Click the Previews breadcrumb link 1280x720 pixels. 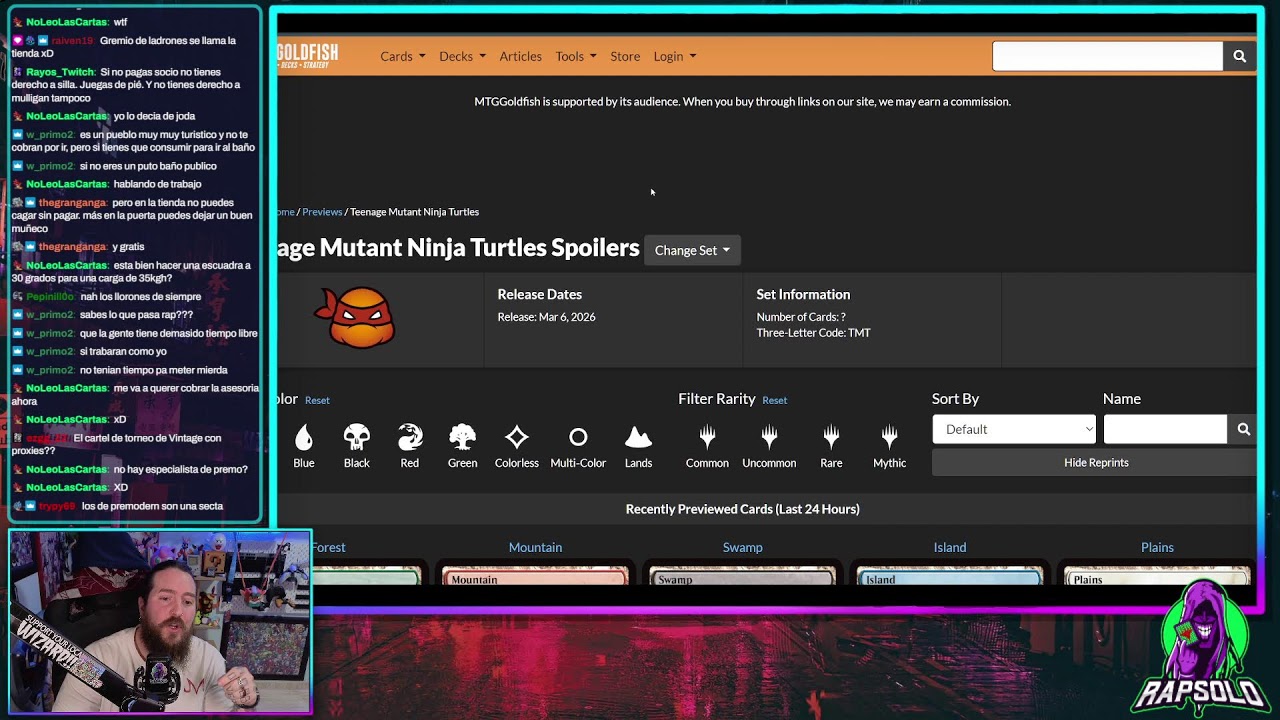[322, 212]
